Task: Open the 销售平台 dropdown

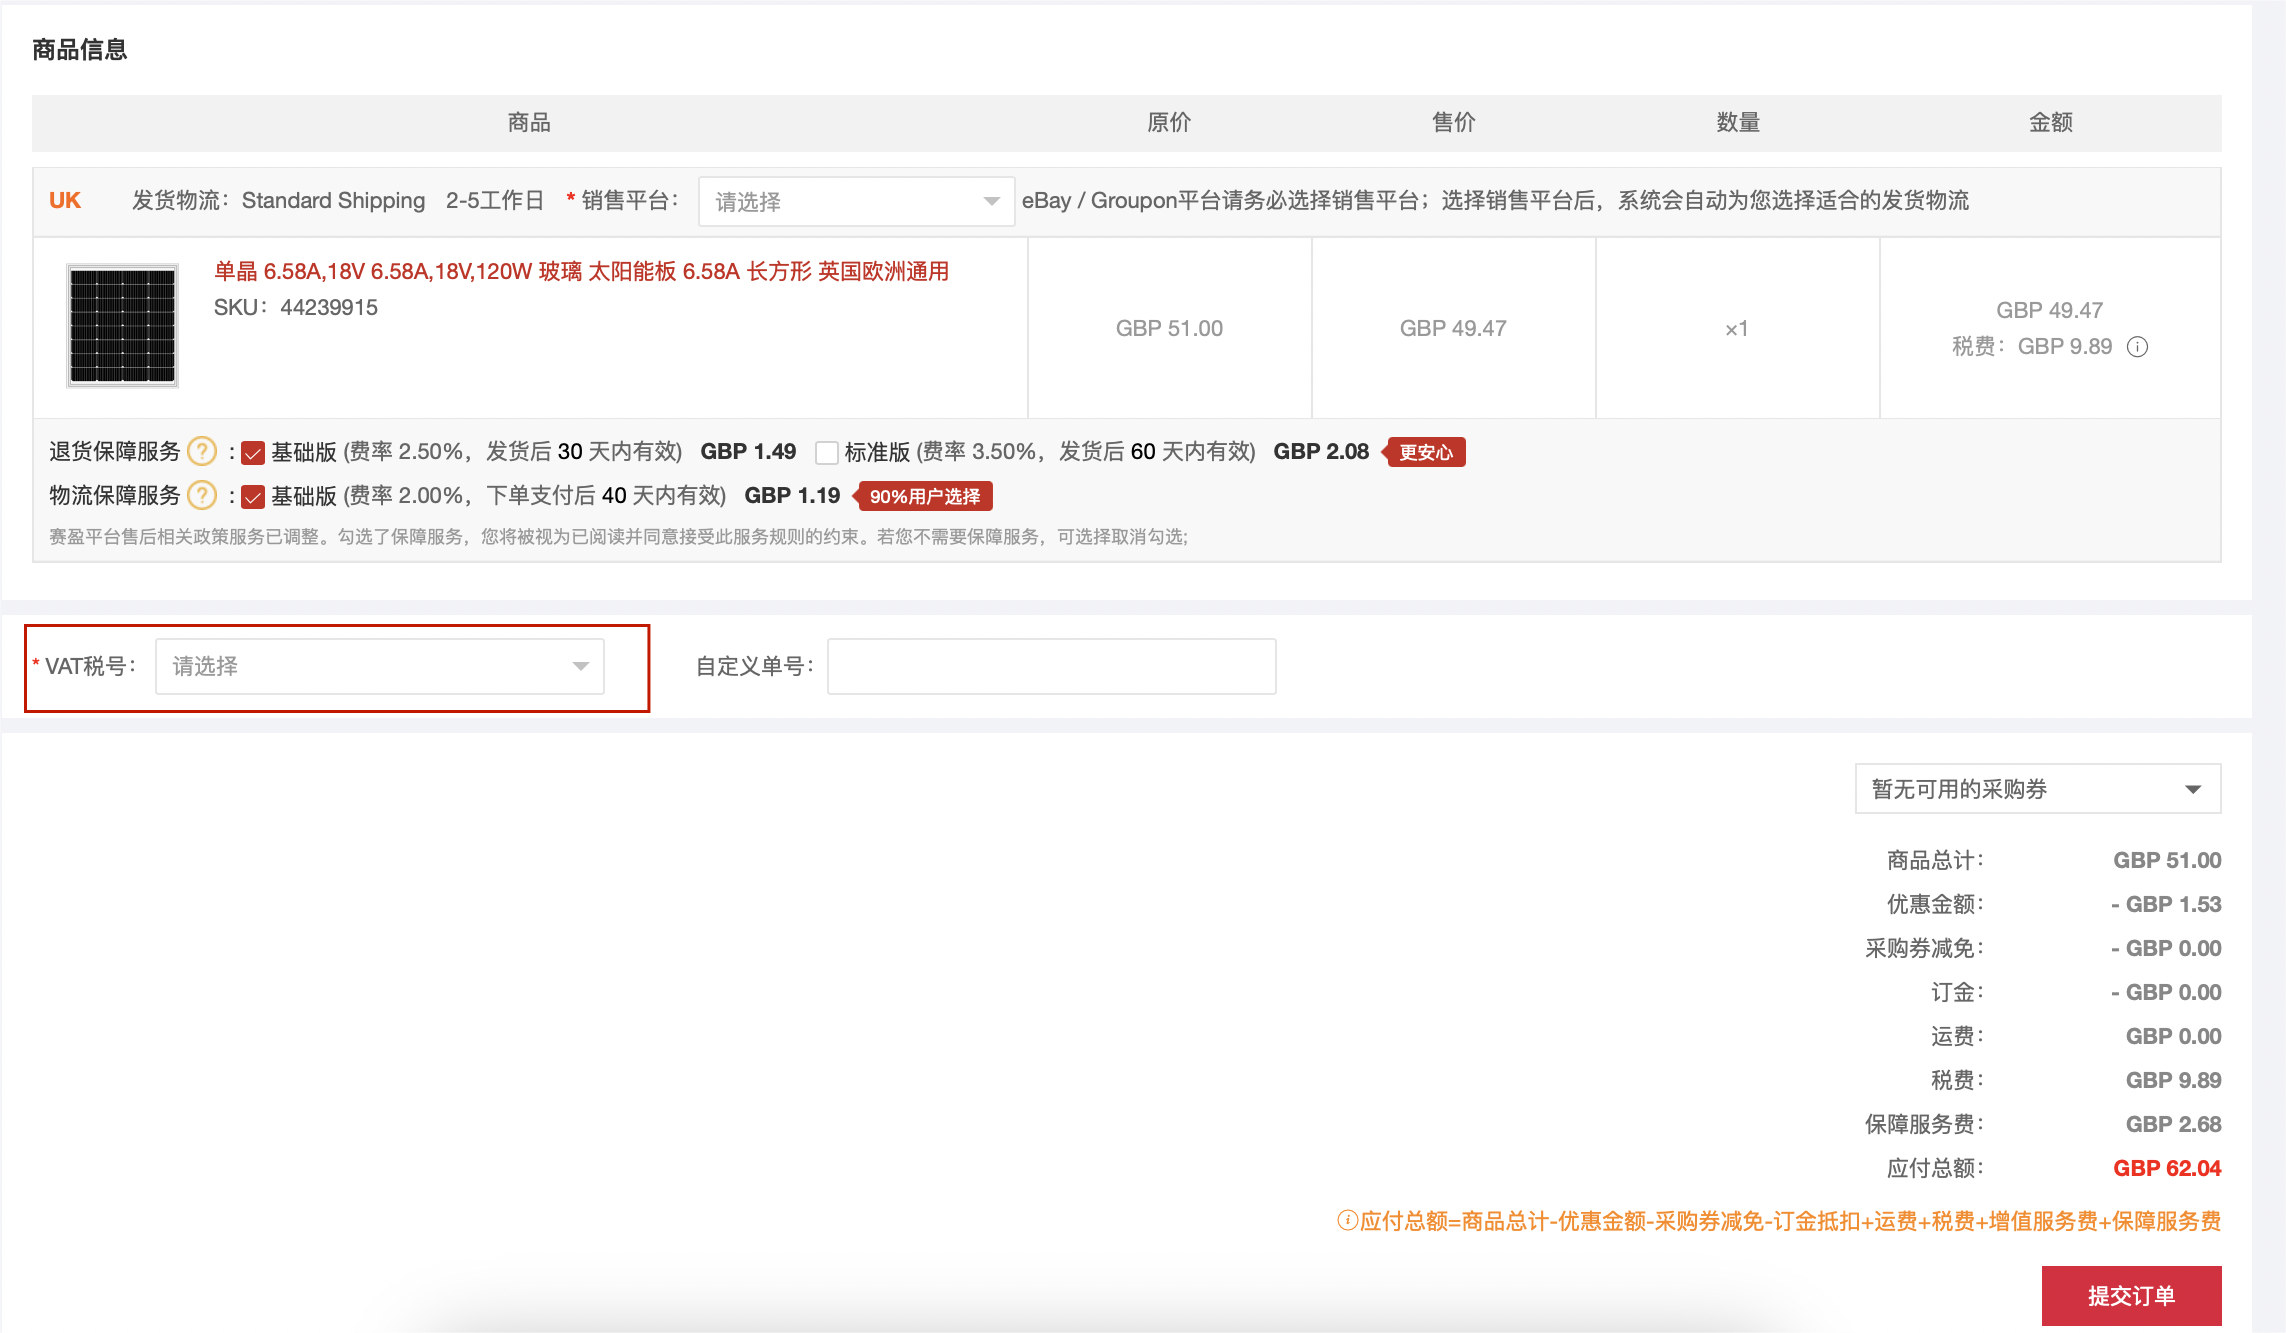Action: coord(856,202)
